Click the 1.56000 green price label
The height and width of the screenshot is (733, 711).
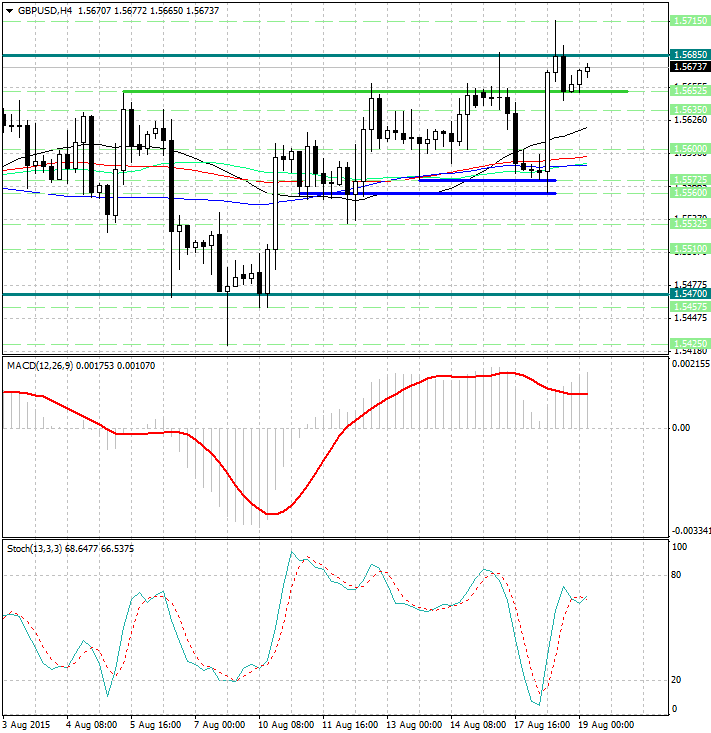point(691,148)
